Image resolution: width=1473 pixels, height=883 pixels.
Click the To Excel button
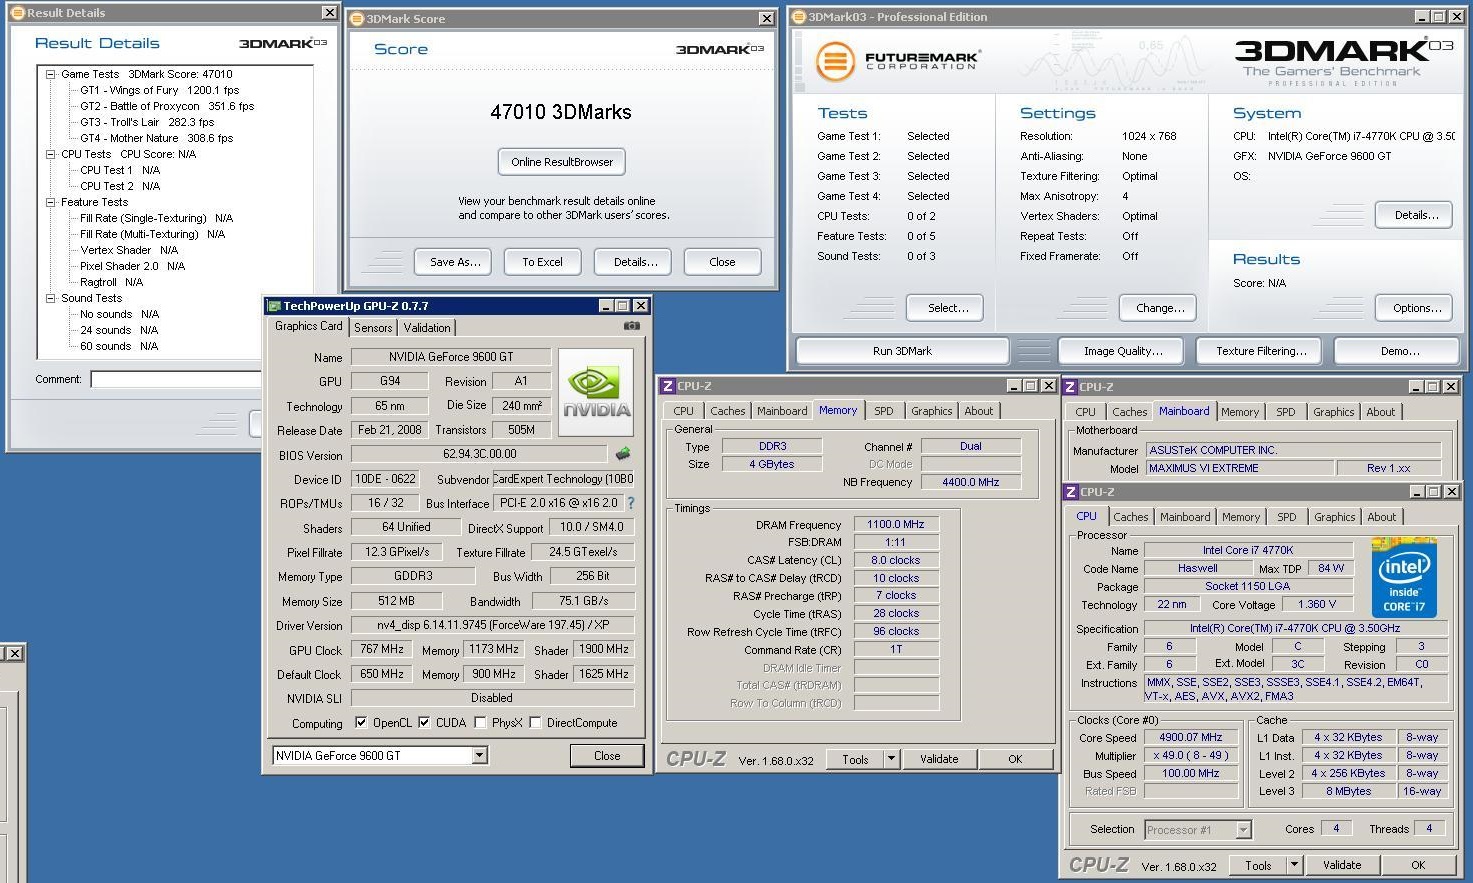(542, 262)
